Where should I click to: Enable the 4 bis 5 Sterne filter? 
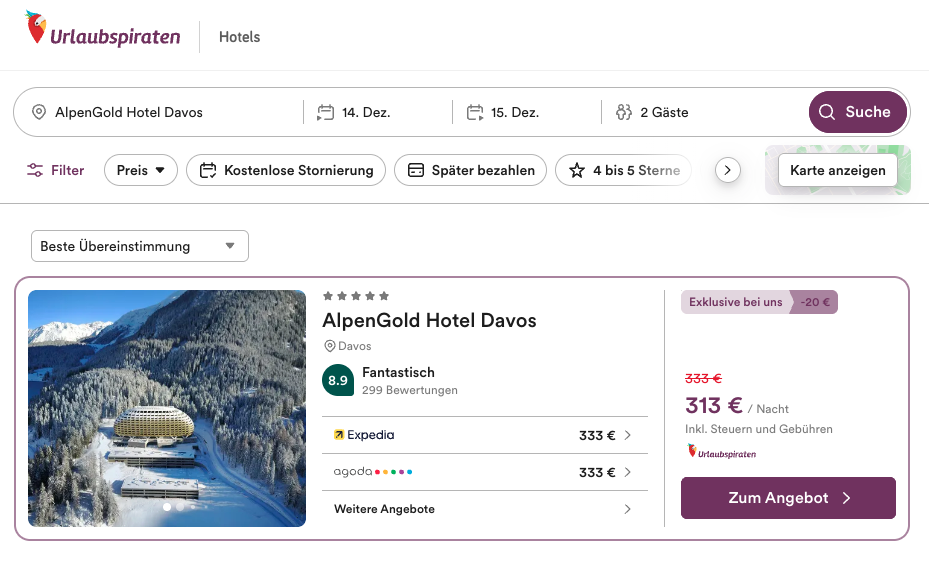point(624,170)
